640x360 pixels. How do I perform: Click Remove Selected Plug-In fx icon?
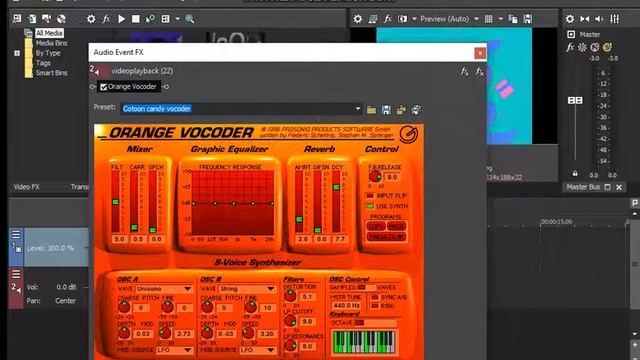[480, 71]
